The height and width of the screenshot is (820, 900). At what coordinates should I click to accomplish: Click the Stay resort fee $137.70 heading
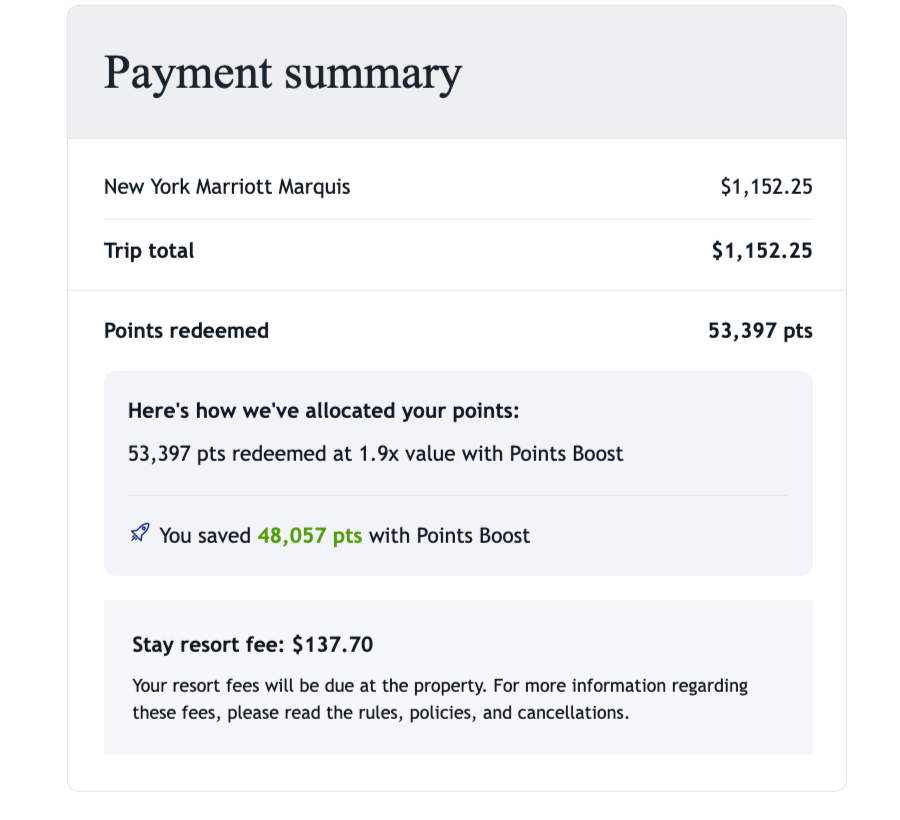252,645
